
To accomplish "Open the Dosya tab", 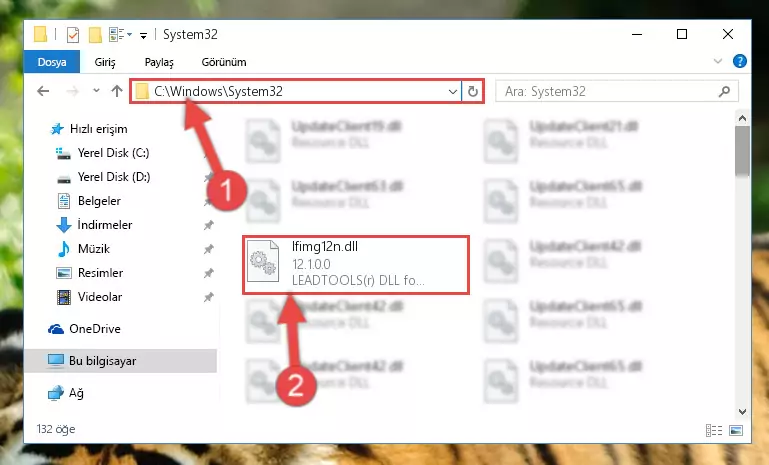I will coord(52,62).
